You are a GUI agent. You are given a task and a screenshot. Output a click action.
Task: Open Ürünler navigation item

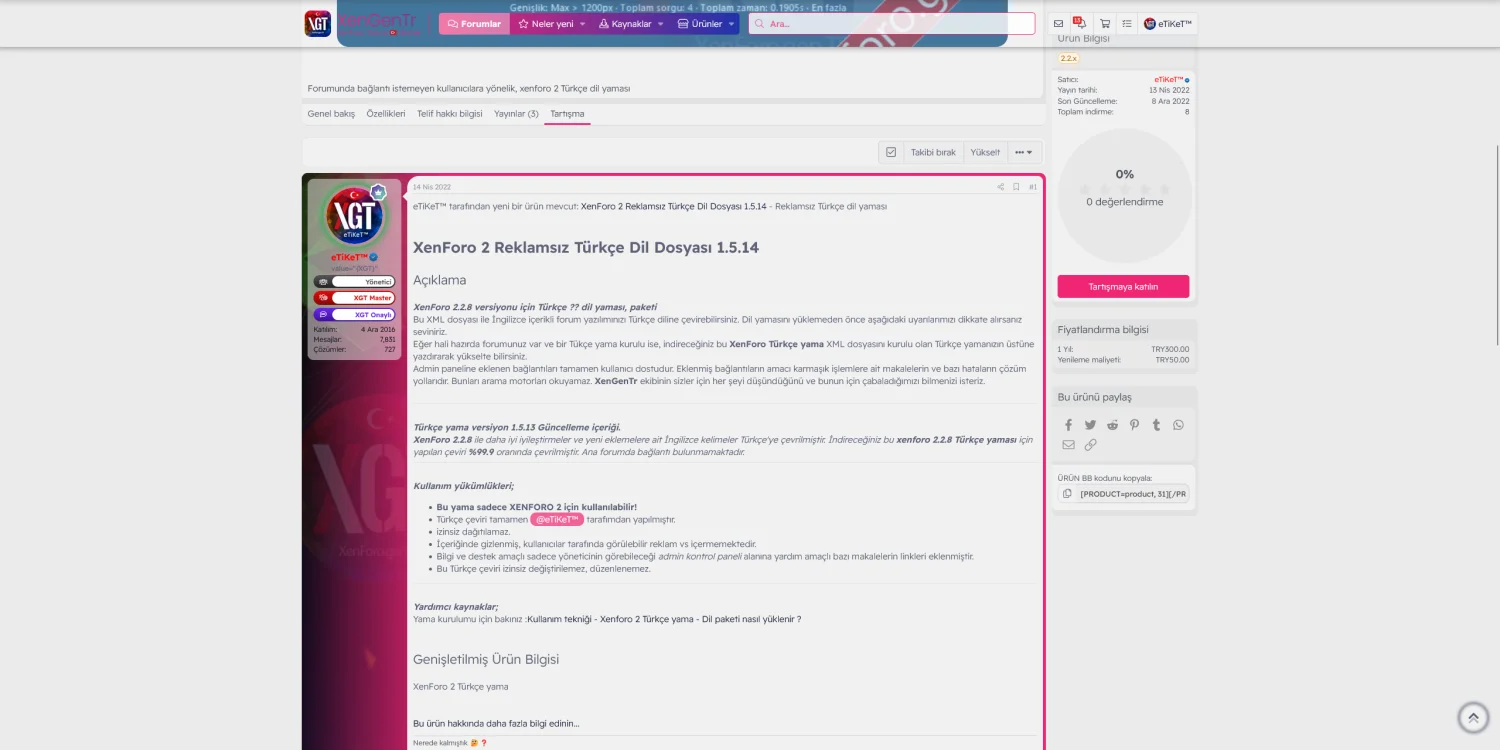coord(699,24)
